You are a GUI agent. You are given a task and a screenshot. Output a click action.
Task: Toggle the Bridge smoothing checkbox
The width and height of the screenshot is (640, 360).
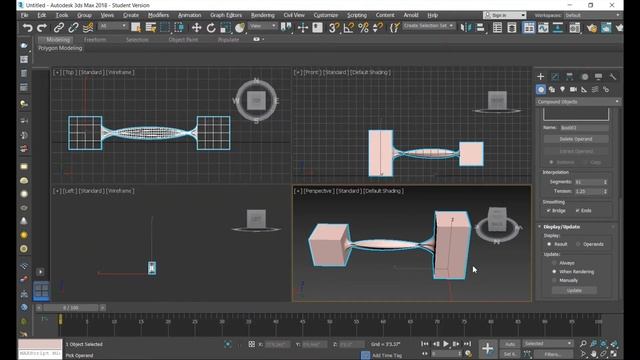(549, 211)
